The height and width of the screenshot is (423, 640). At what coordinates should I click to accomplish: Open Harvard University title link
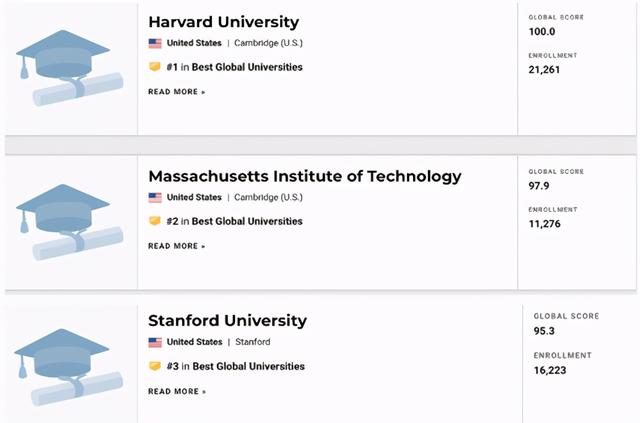pyautogui.click(x=223, y=22)
